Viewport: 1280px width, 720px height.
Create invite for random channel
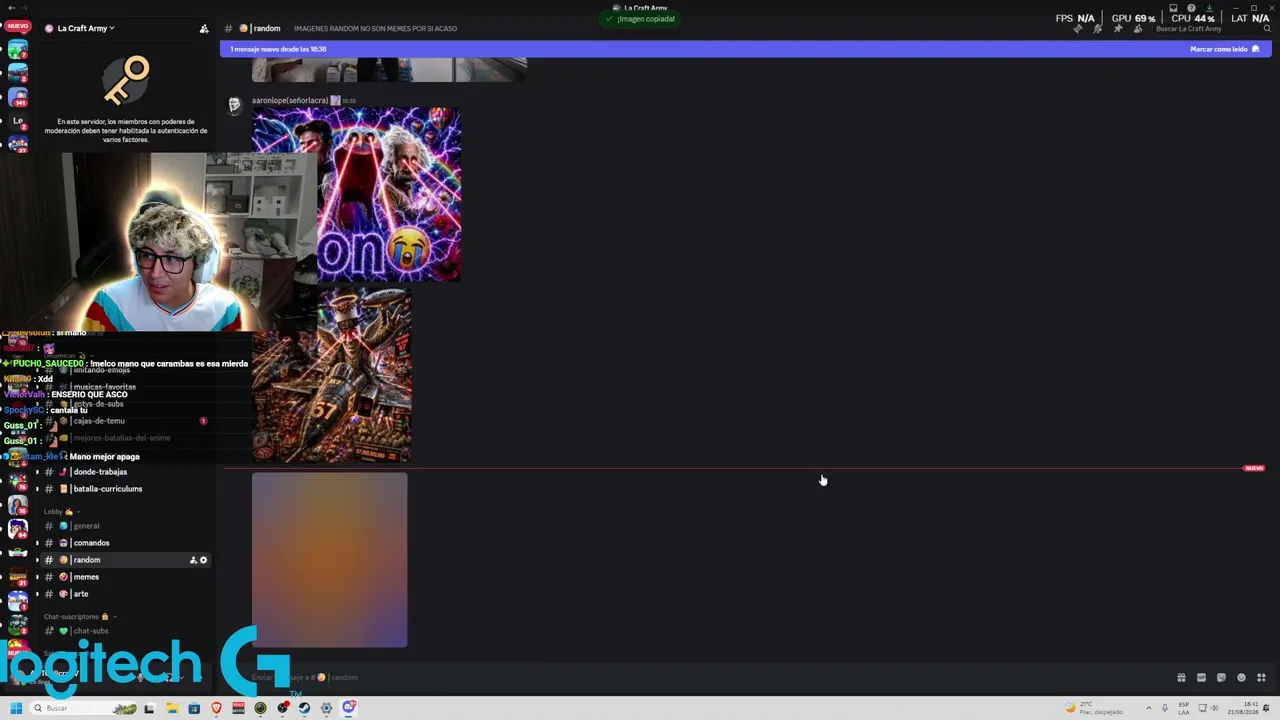193,560
